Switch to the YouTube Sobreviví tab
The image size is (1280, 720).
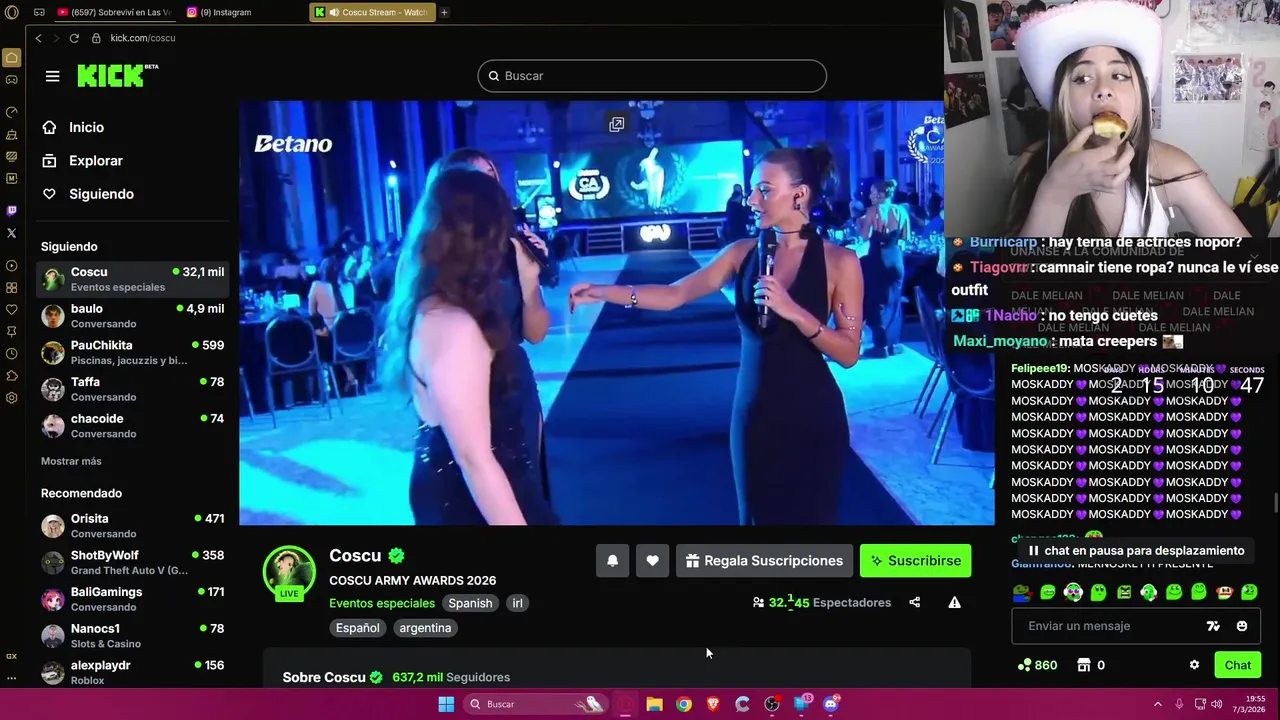[115, 12]
